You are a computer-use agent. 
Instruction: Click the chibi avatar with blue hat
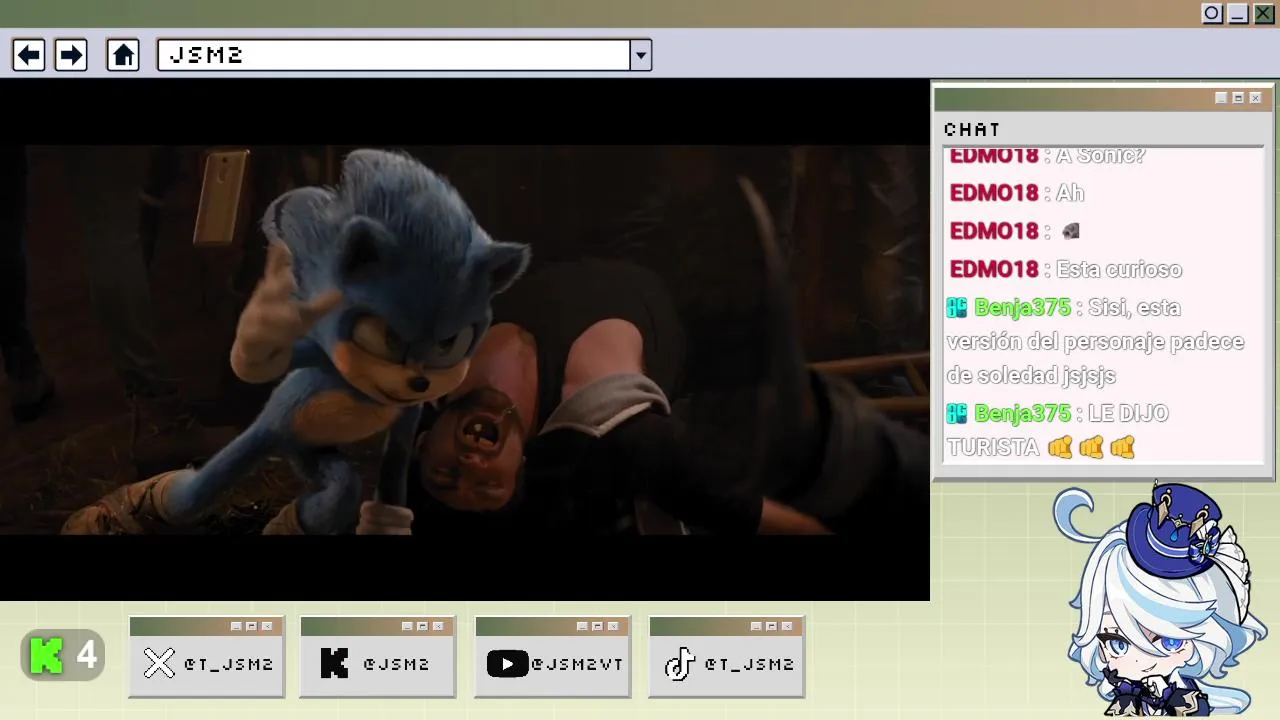point(1160,598)
